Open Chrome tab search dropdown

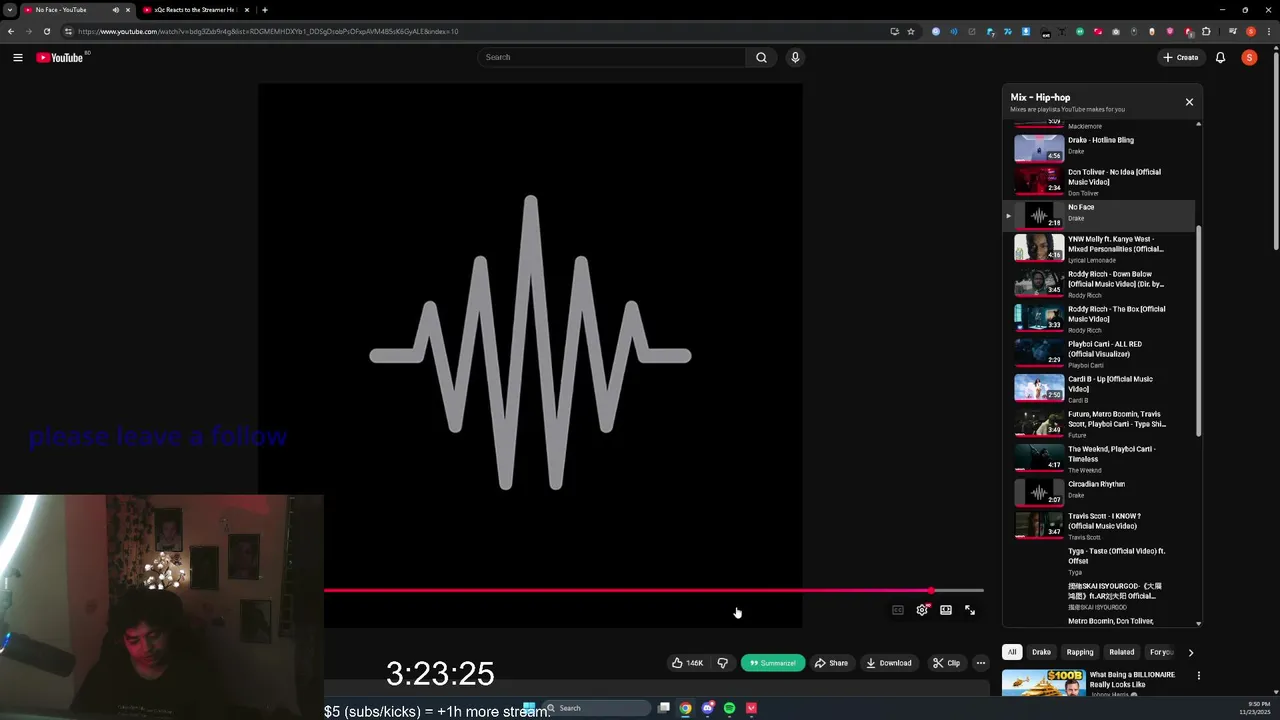[10, 10]
